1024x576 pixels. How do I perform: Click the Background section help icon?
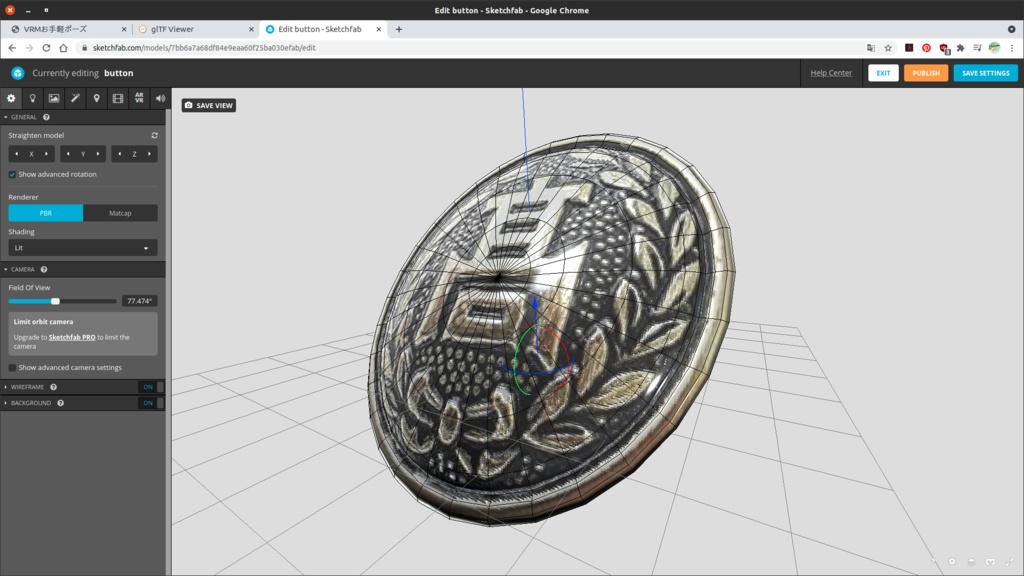[x=61, y=403]
